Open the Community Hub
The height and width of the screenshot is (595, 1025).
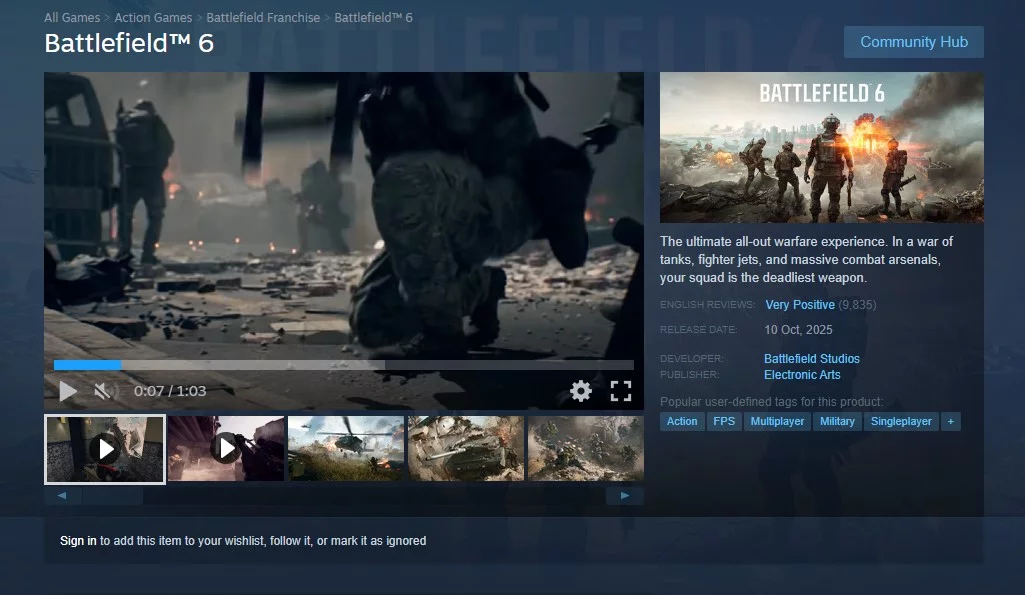(913, 42)
